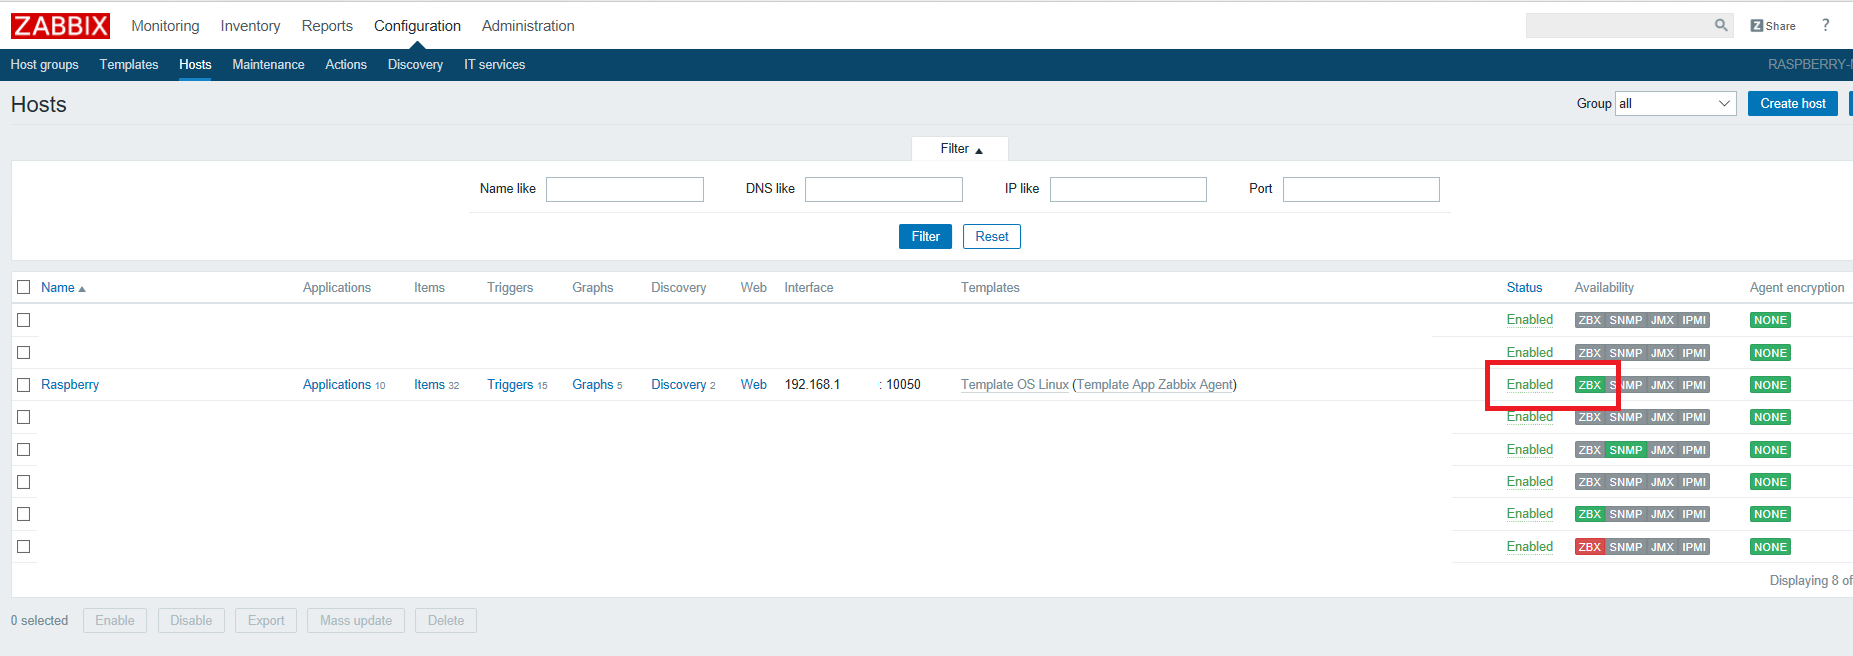The width and height of the screenshot is (1853, 656).
Task: Focus the global search field
Action: tap(1619, 25)
